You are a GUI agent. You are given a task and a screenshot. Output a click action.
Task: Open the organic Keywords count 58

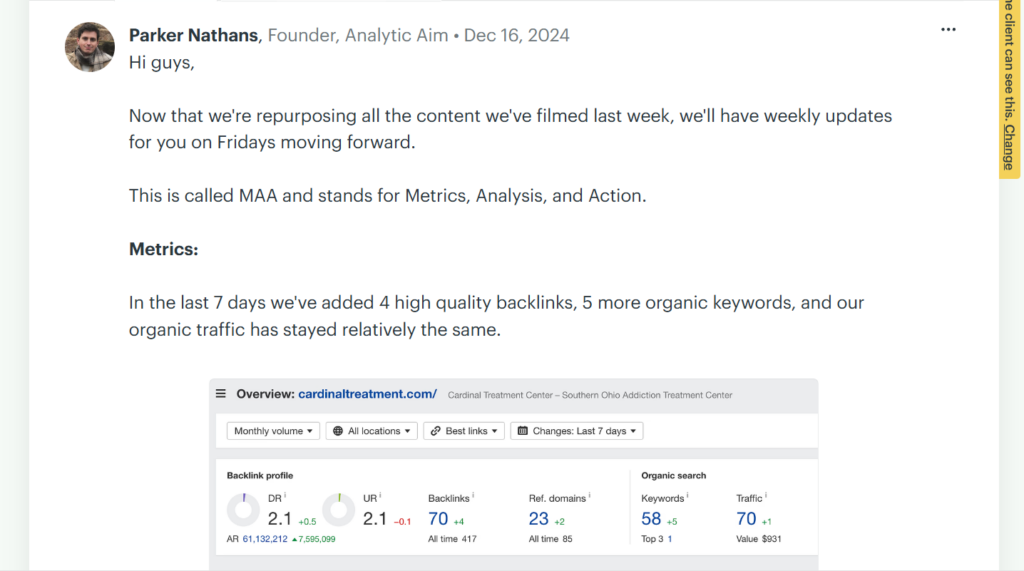point(651,519)
